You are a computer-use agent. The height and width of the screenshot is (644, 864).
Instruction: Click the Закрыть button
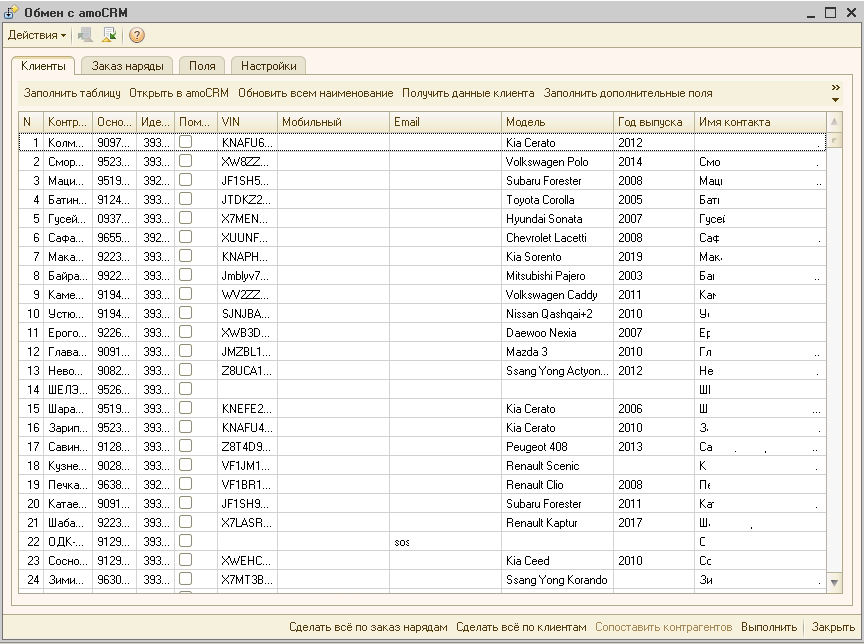point(833,627)
